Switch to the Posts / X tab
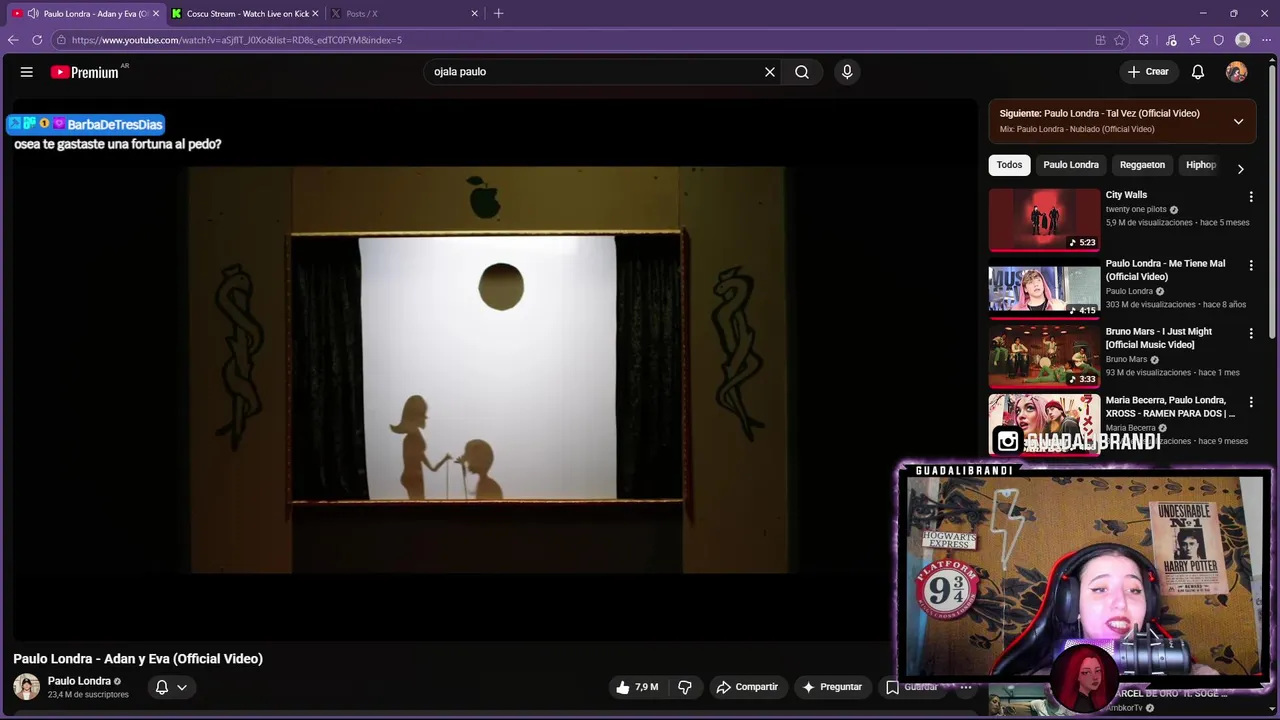This screenshot has height=720, width=1280. click(405, 13)
